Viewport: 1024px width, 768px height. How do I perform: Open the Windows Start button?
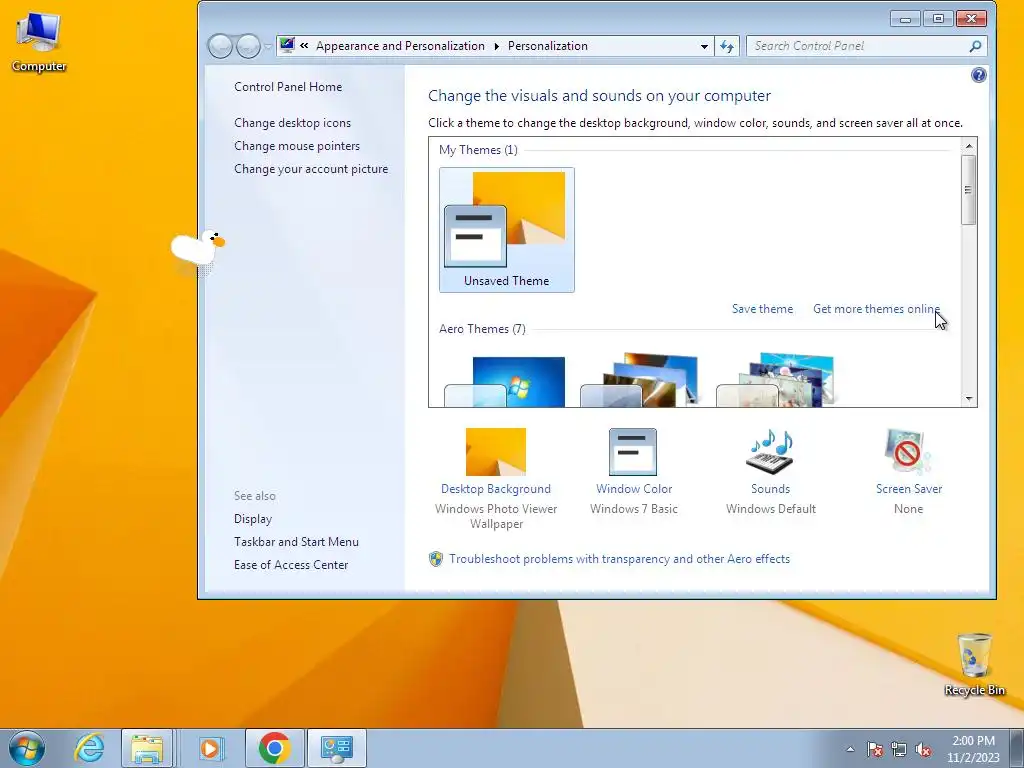[x=26, y=748]
